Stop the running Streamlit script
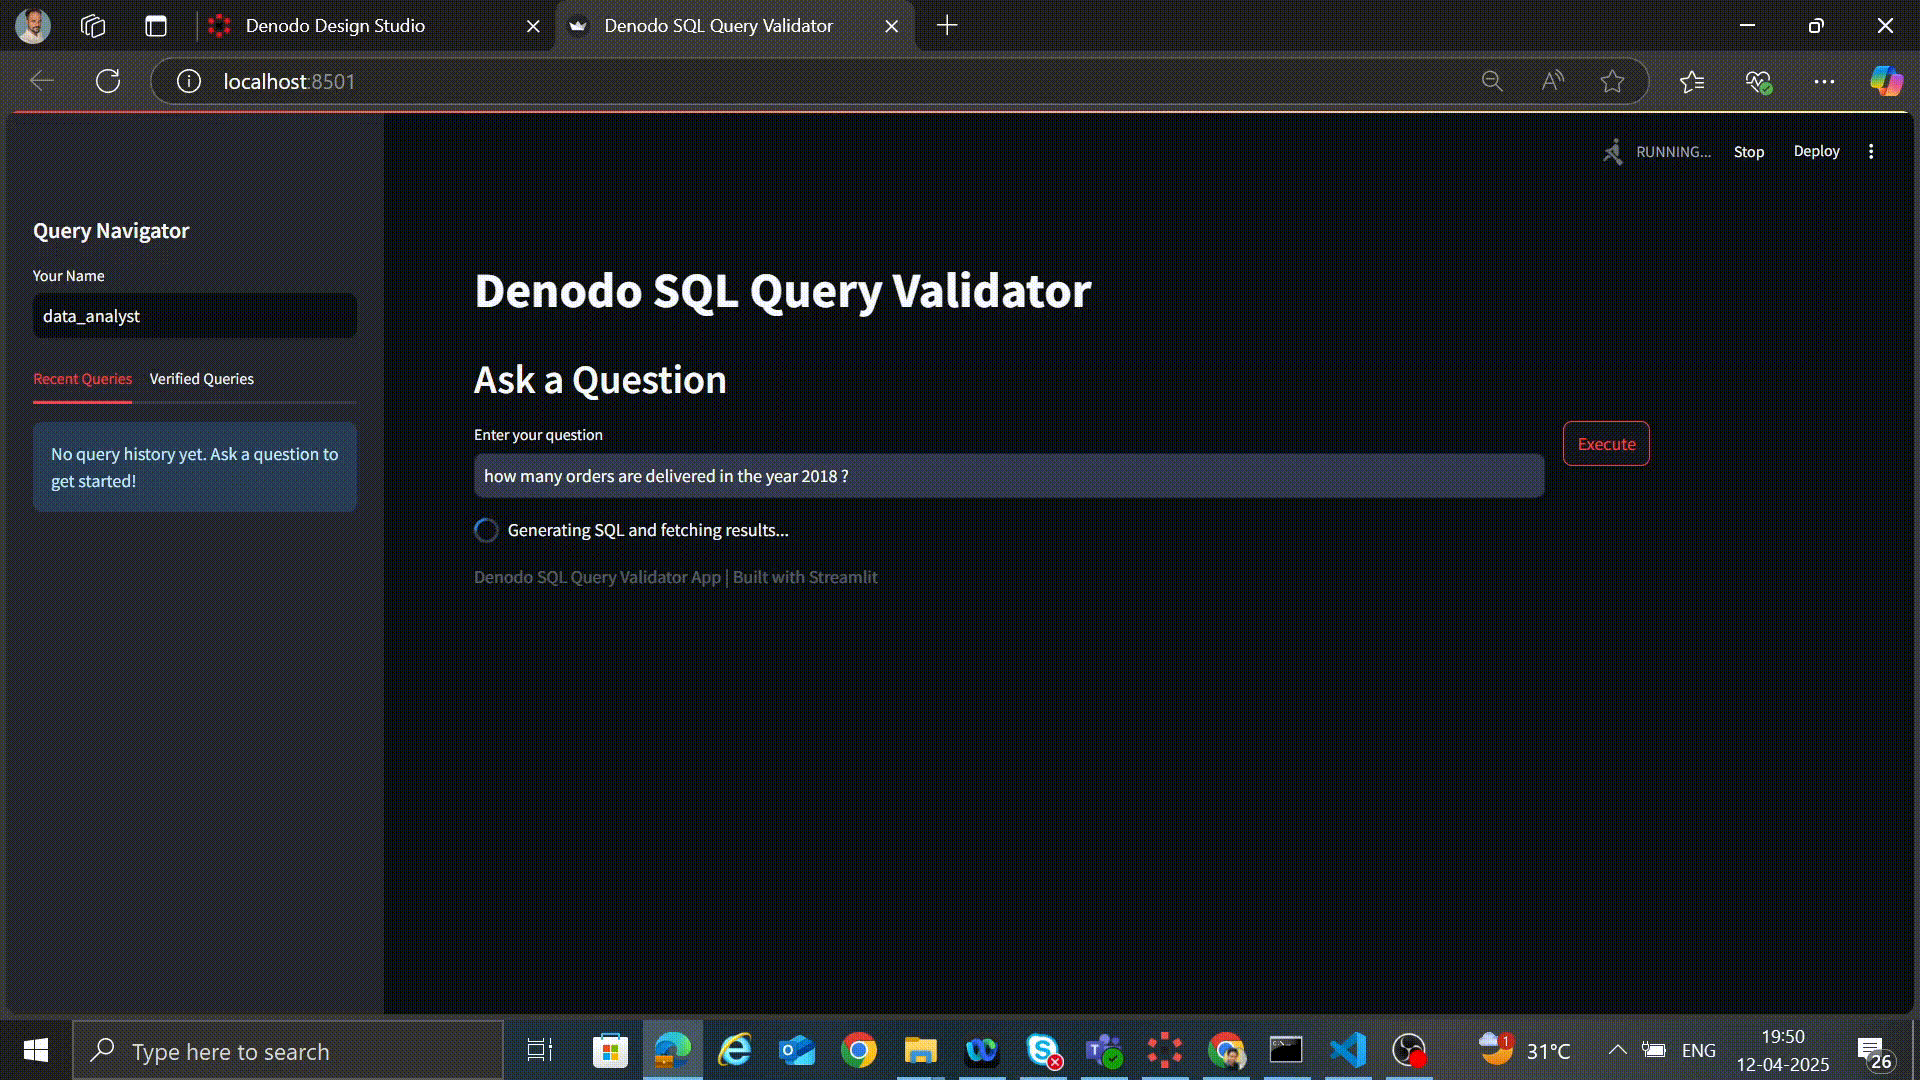Image resolution: width=1920 pixels, height=1080 pixels. click(x=1748, y=152)
